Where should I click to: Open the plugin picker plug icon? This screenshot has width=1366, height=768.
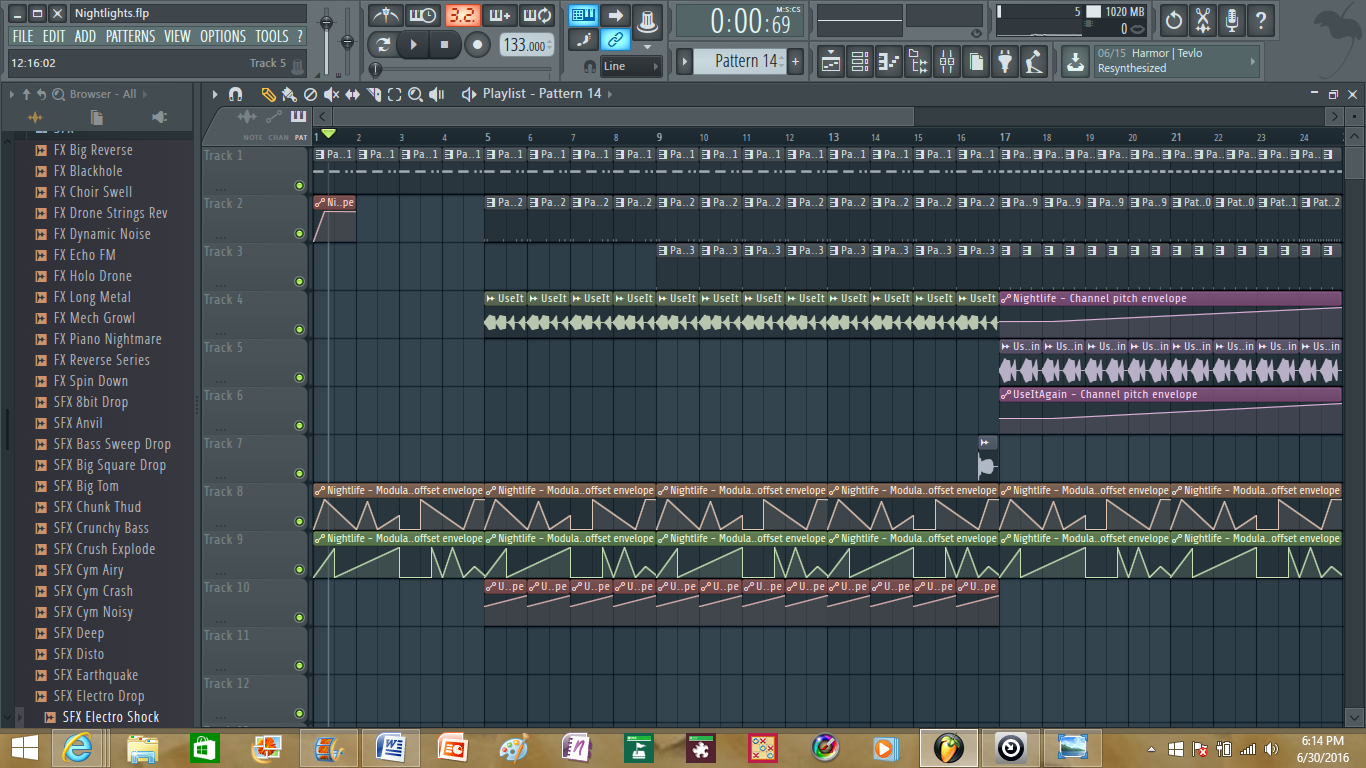click(1005, 62)
